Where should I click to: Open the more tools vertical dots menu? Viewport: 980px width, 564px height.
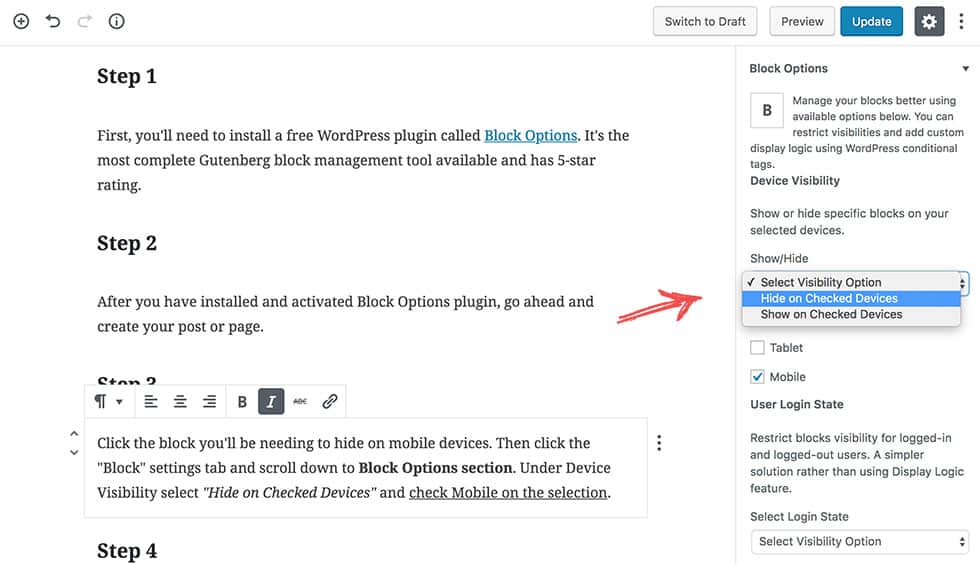961,21
